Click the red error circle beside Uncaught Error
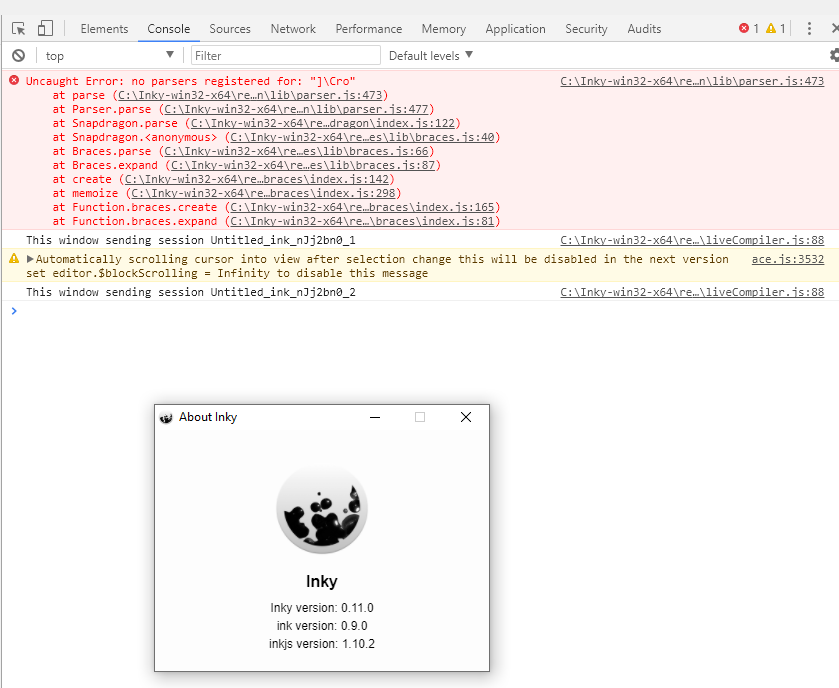Screen dimensions: 839x688 [11, 81]
